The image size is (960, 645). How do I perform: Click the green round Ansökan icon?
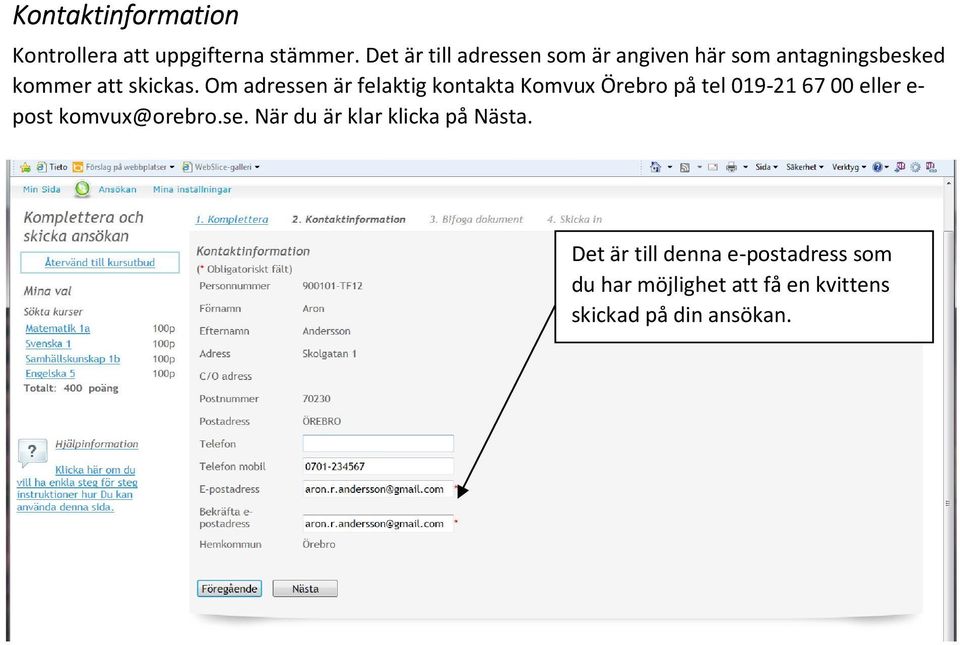pos(82,190)
